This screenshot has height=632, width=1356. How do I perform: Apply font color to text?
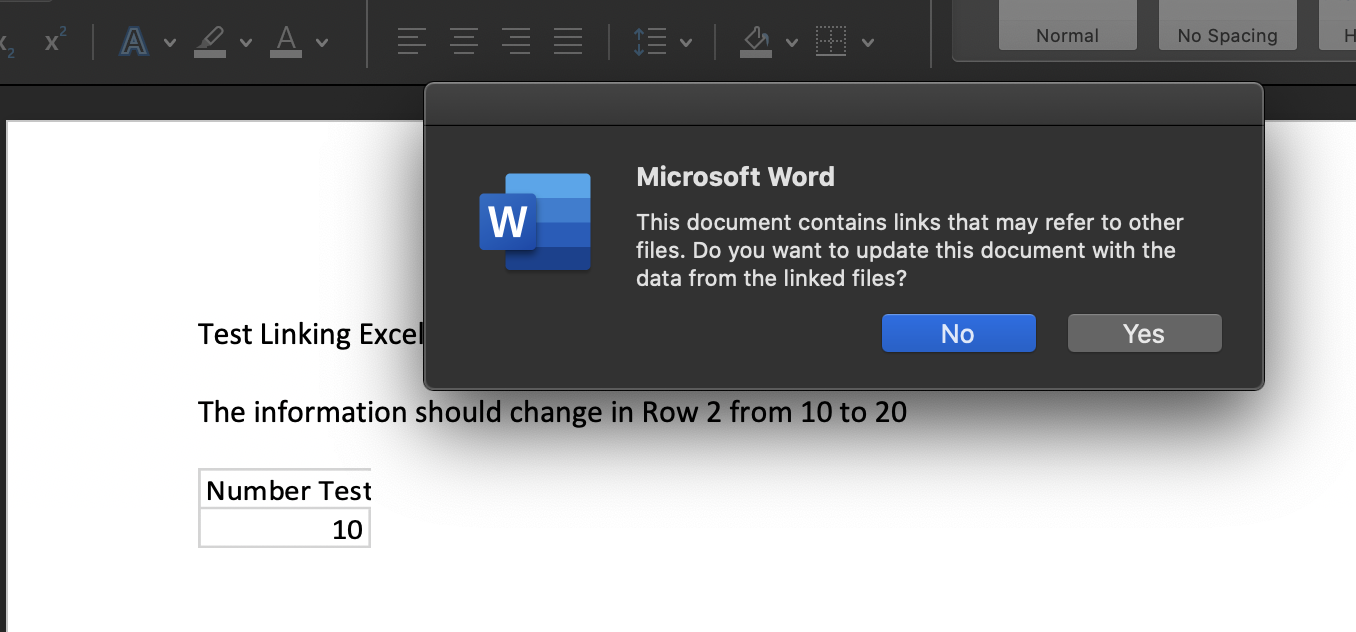click(x=286, y=42)
